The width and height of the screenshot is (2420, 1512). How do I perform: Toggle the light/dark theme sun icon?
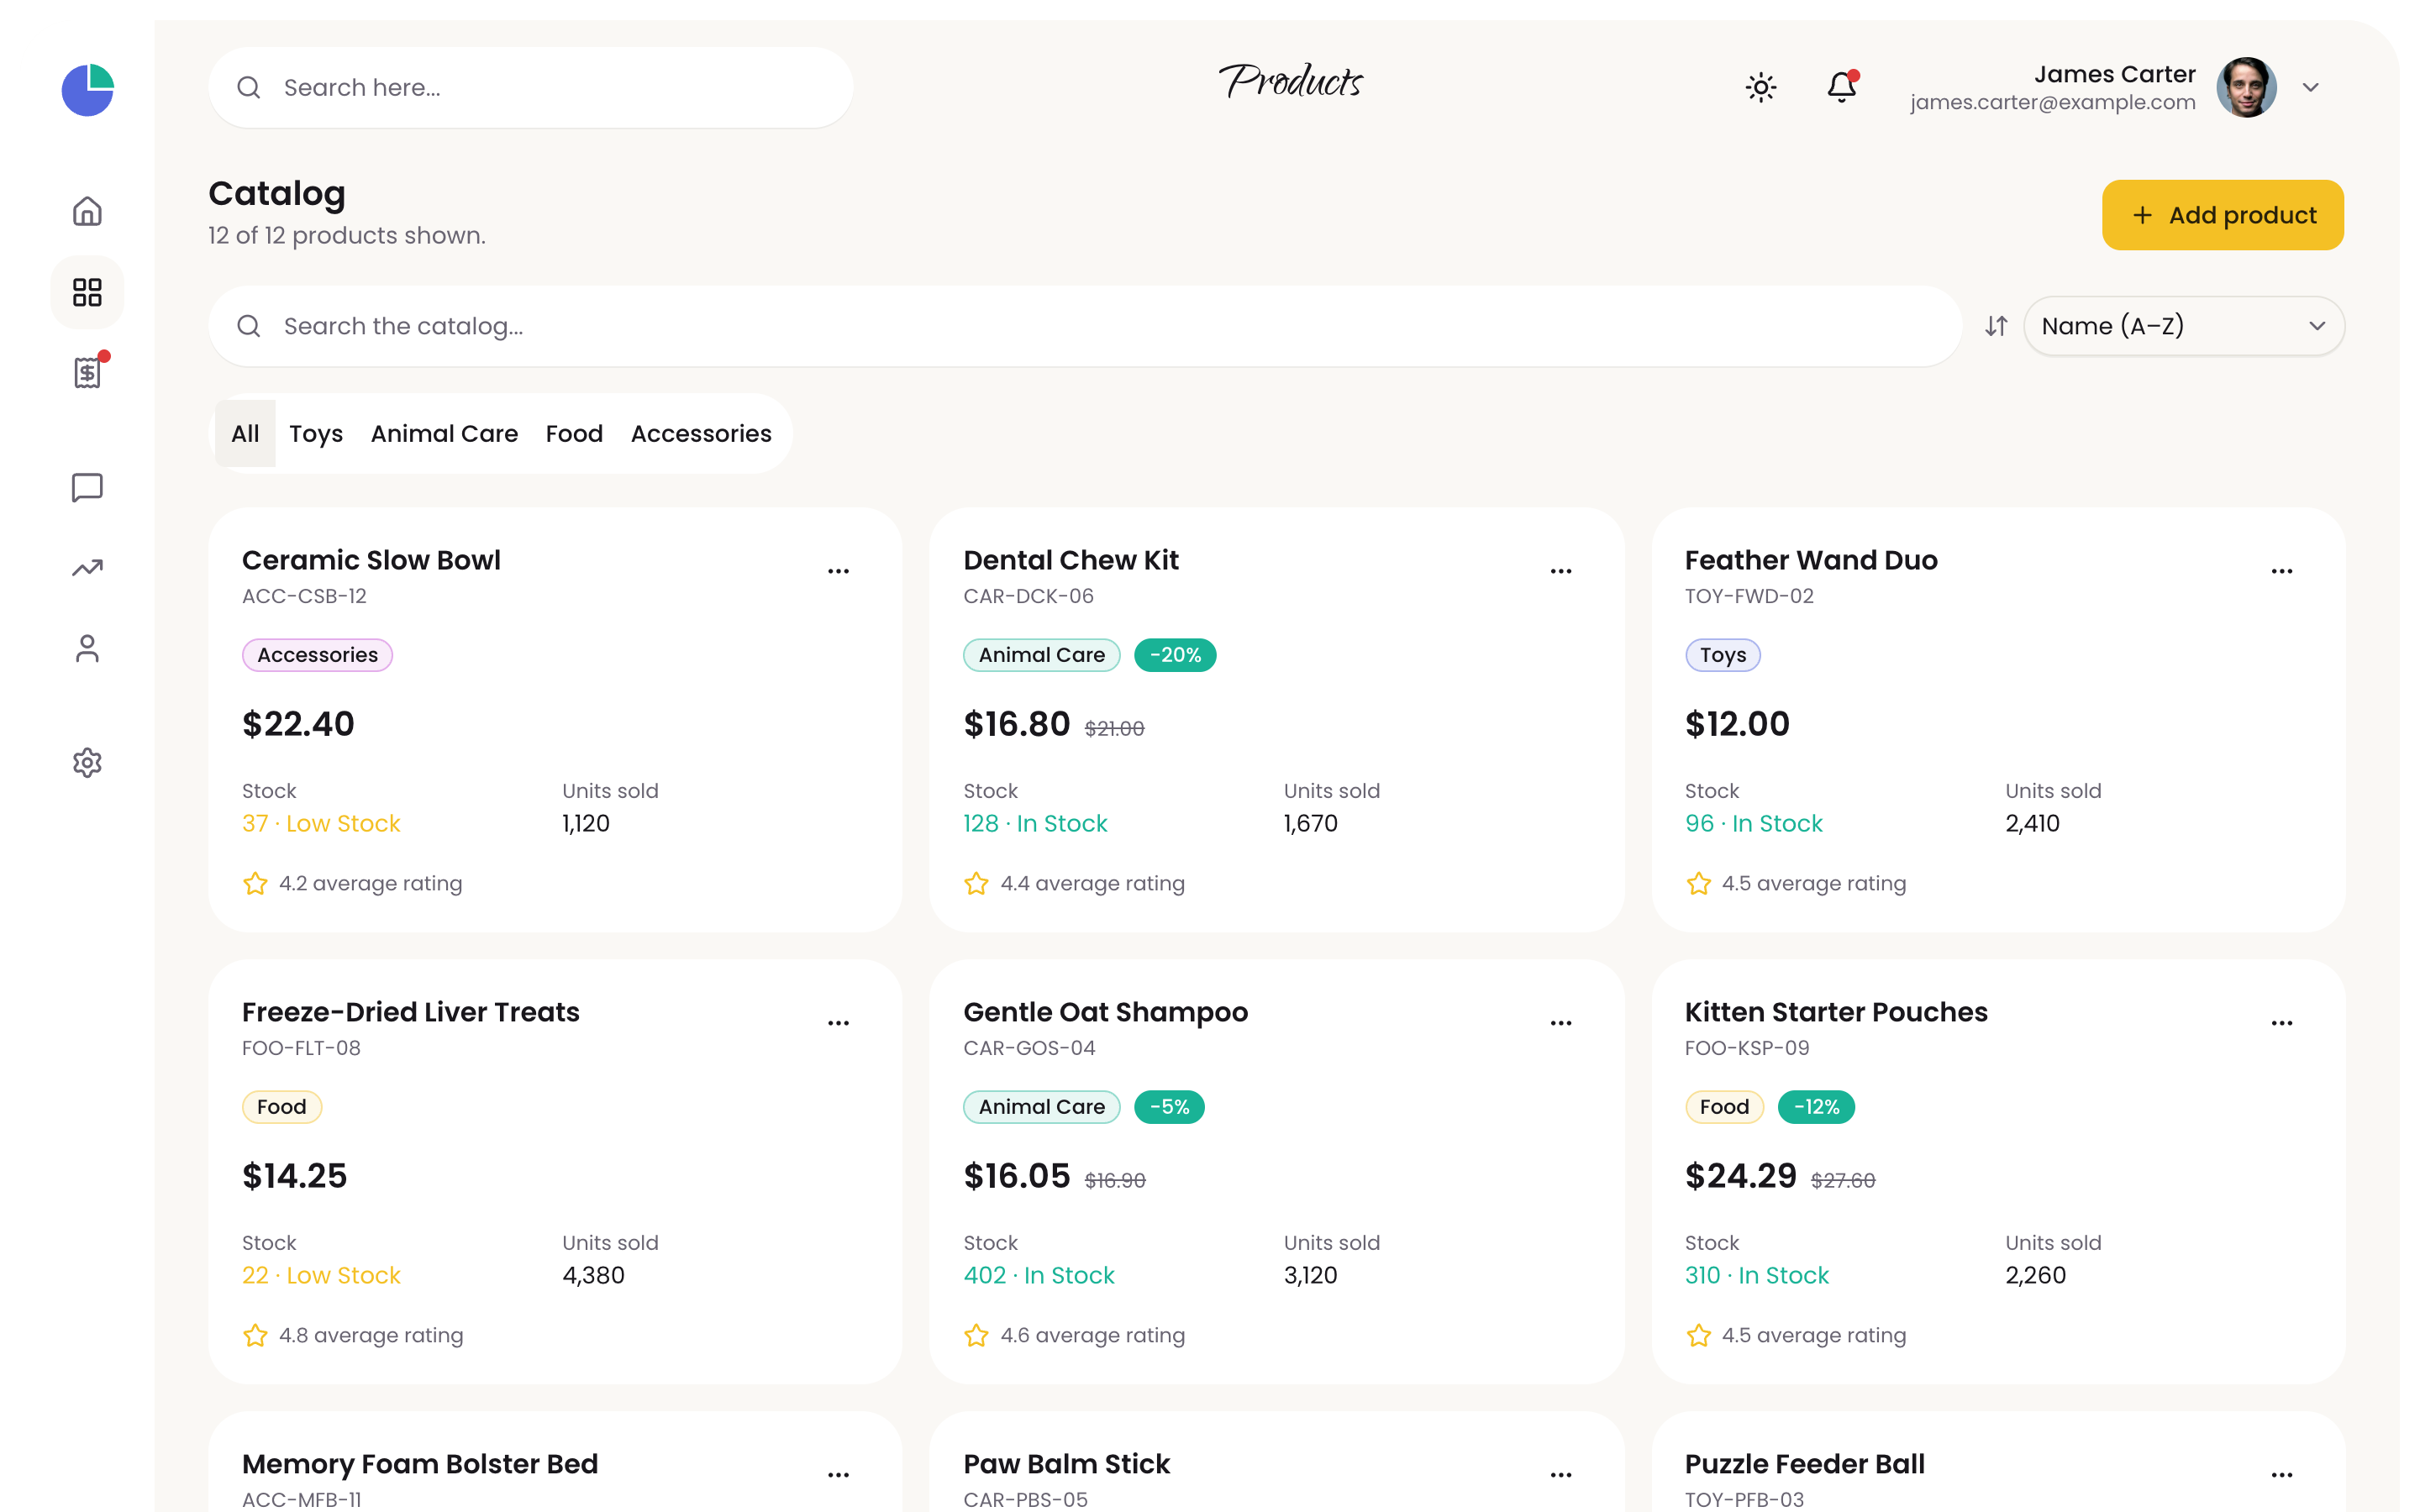coord(1761,87)
